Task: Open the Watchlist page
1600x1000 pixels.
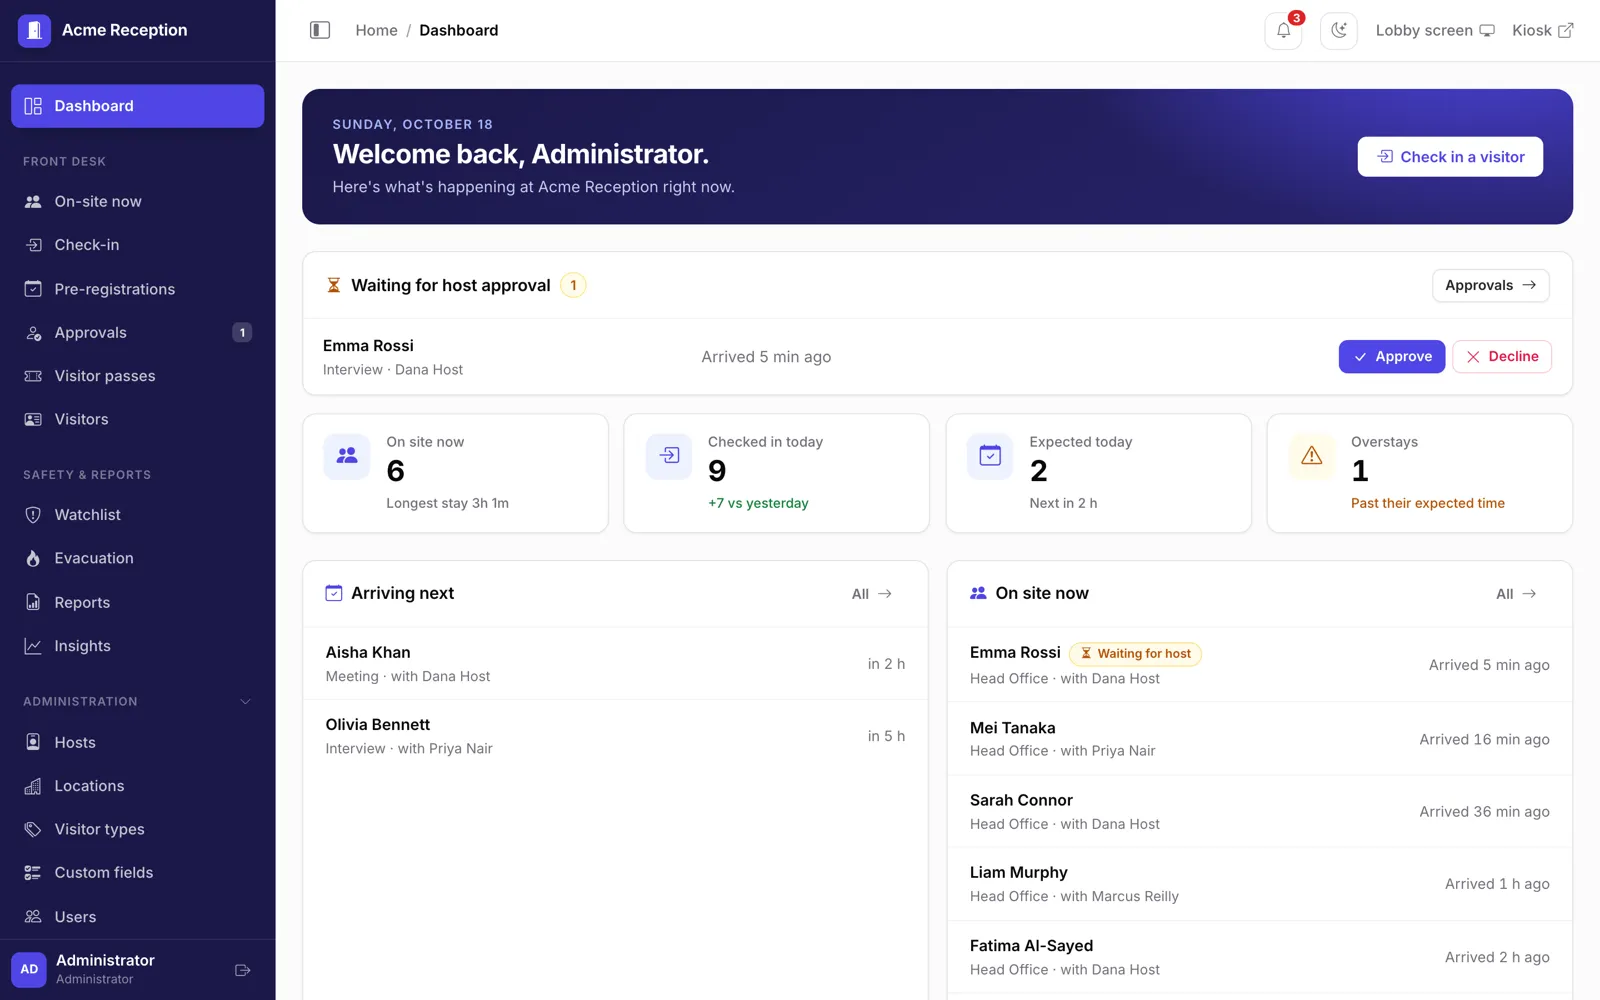Action: [138, 515]
